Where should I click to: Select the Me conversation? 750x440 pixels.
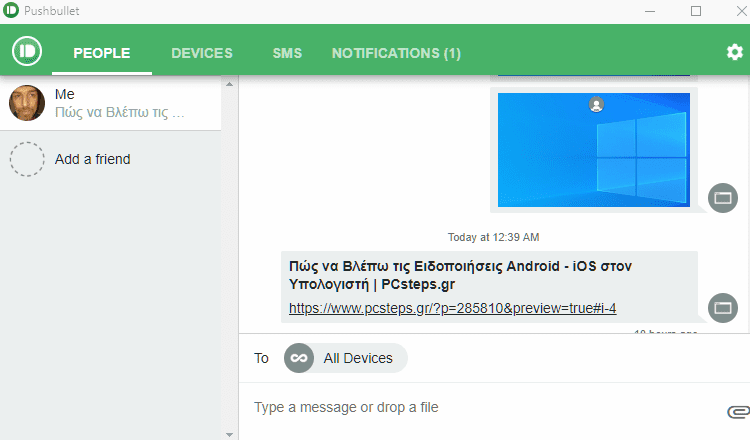pos(110,103)
